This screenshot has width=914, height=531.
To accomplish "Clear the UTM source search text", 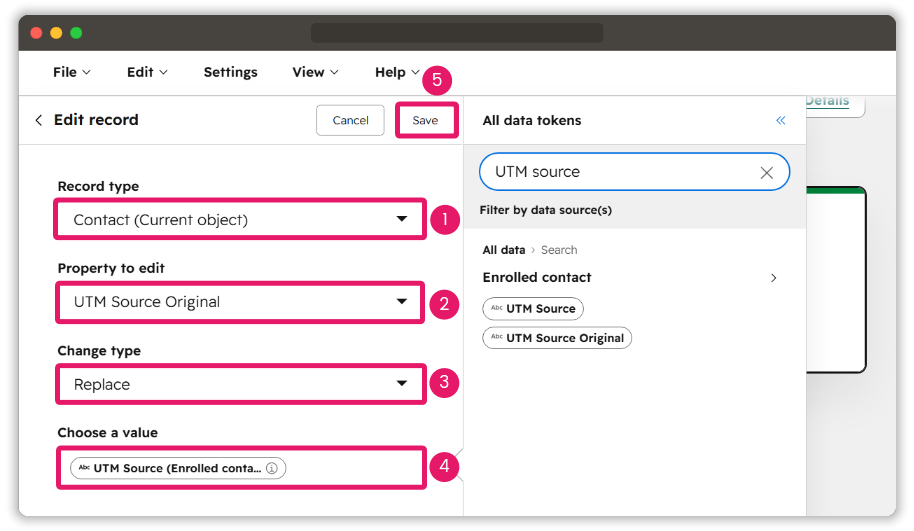I will (767, 173).
